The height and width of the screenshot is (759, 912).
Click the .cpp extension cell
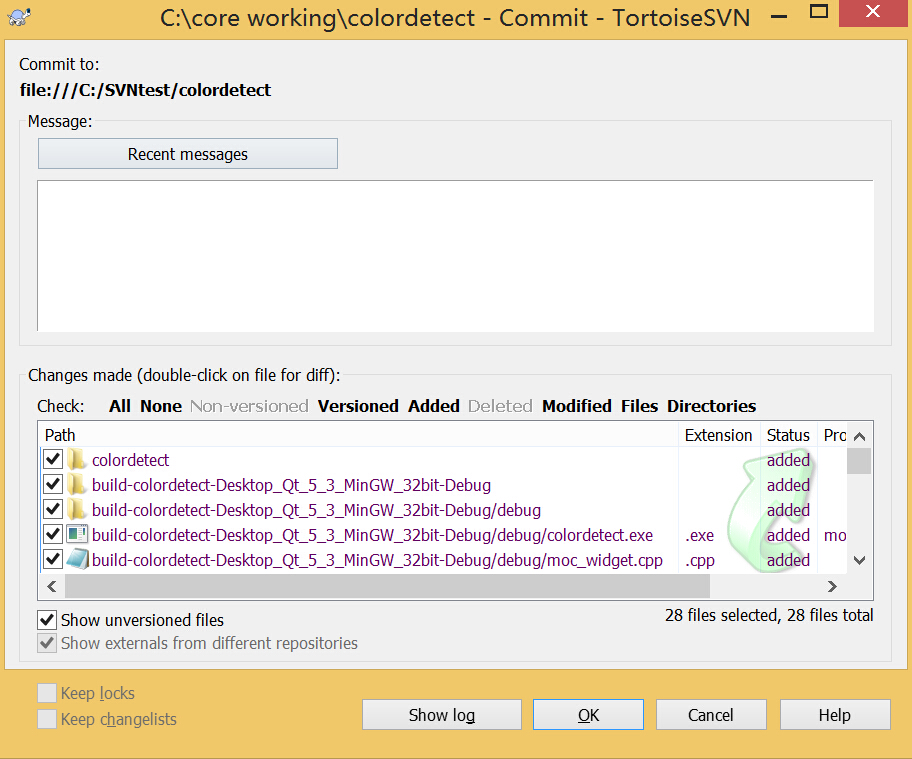click(x=700, y=560)
